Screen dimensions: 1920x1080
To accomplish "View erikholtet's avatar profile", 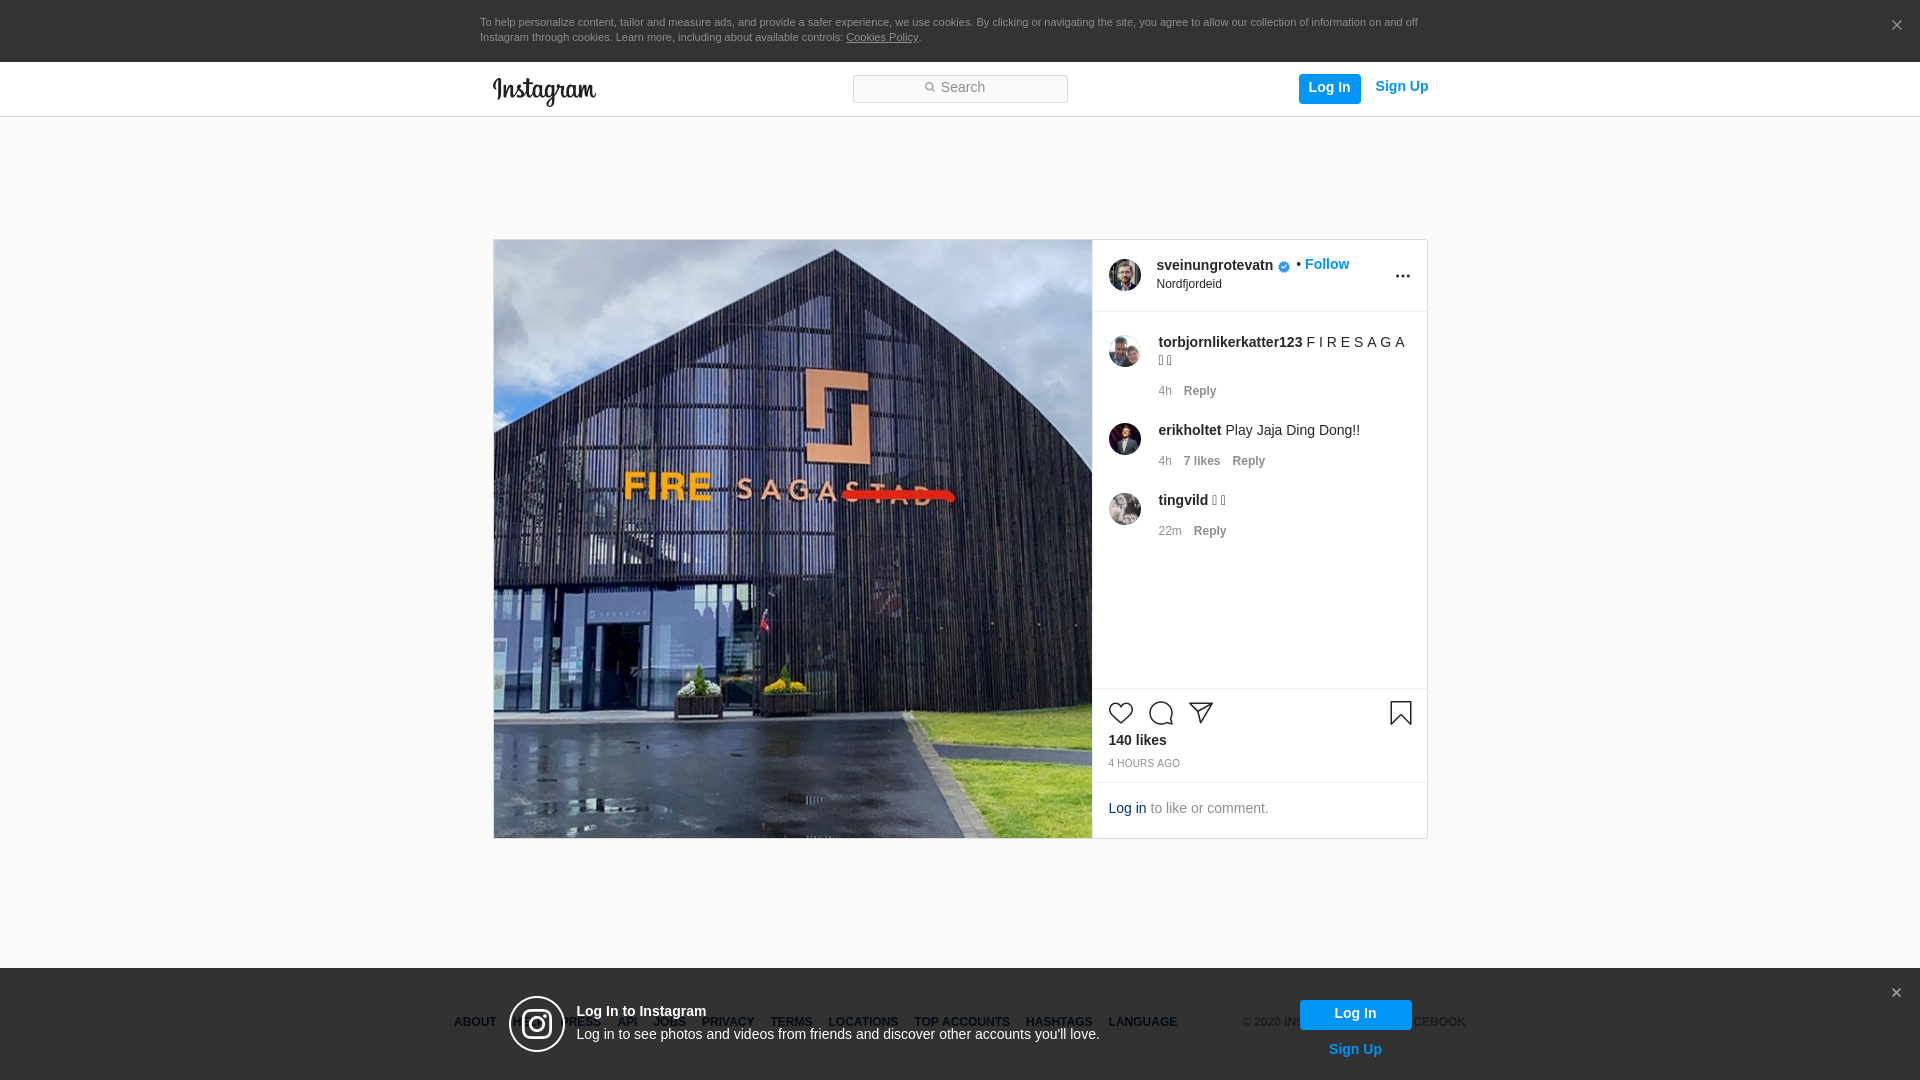I will (1124, 439).
